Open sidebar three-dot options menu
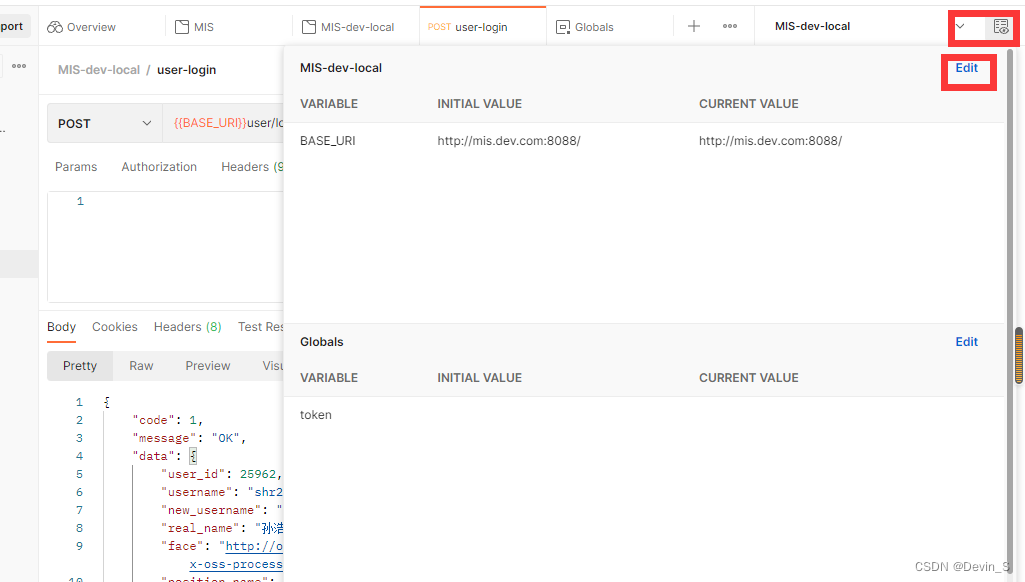Screen dimensions: 1025x582 19,66
